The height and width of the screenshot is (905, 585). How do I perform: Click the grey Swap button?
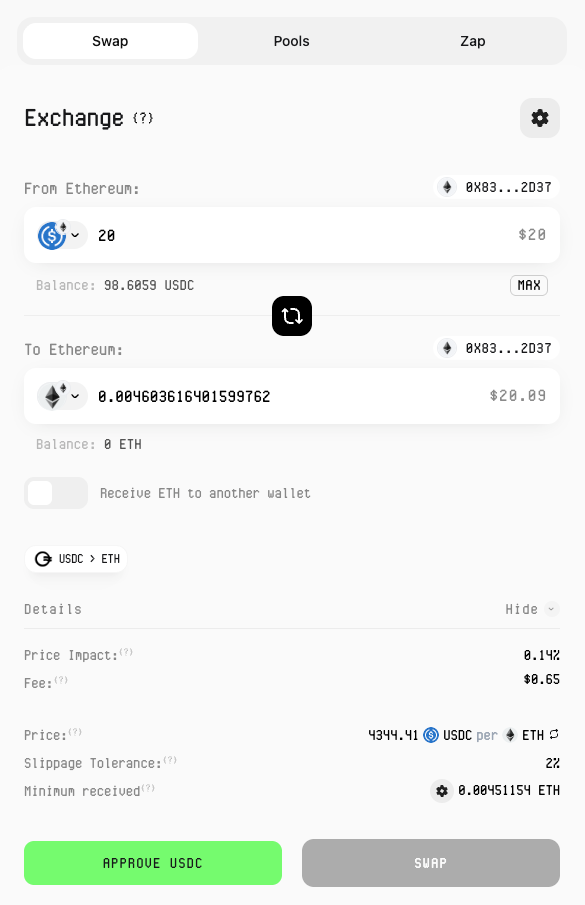point(431,863)
